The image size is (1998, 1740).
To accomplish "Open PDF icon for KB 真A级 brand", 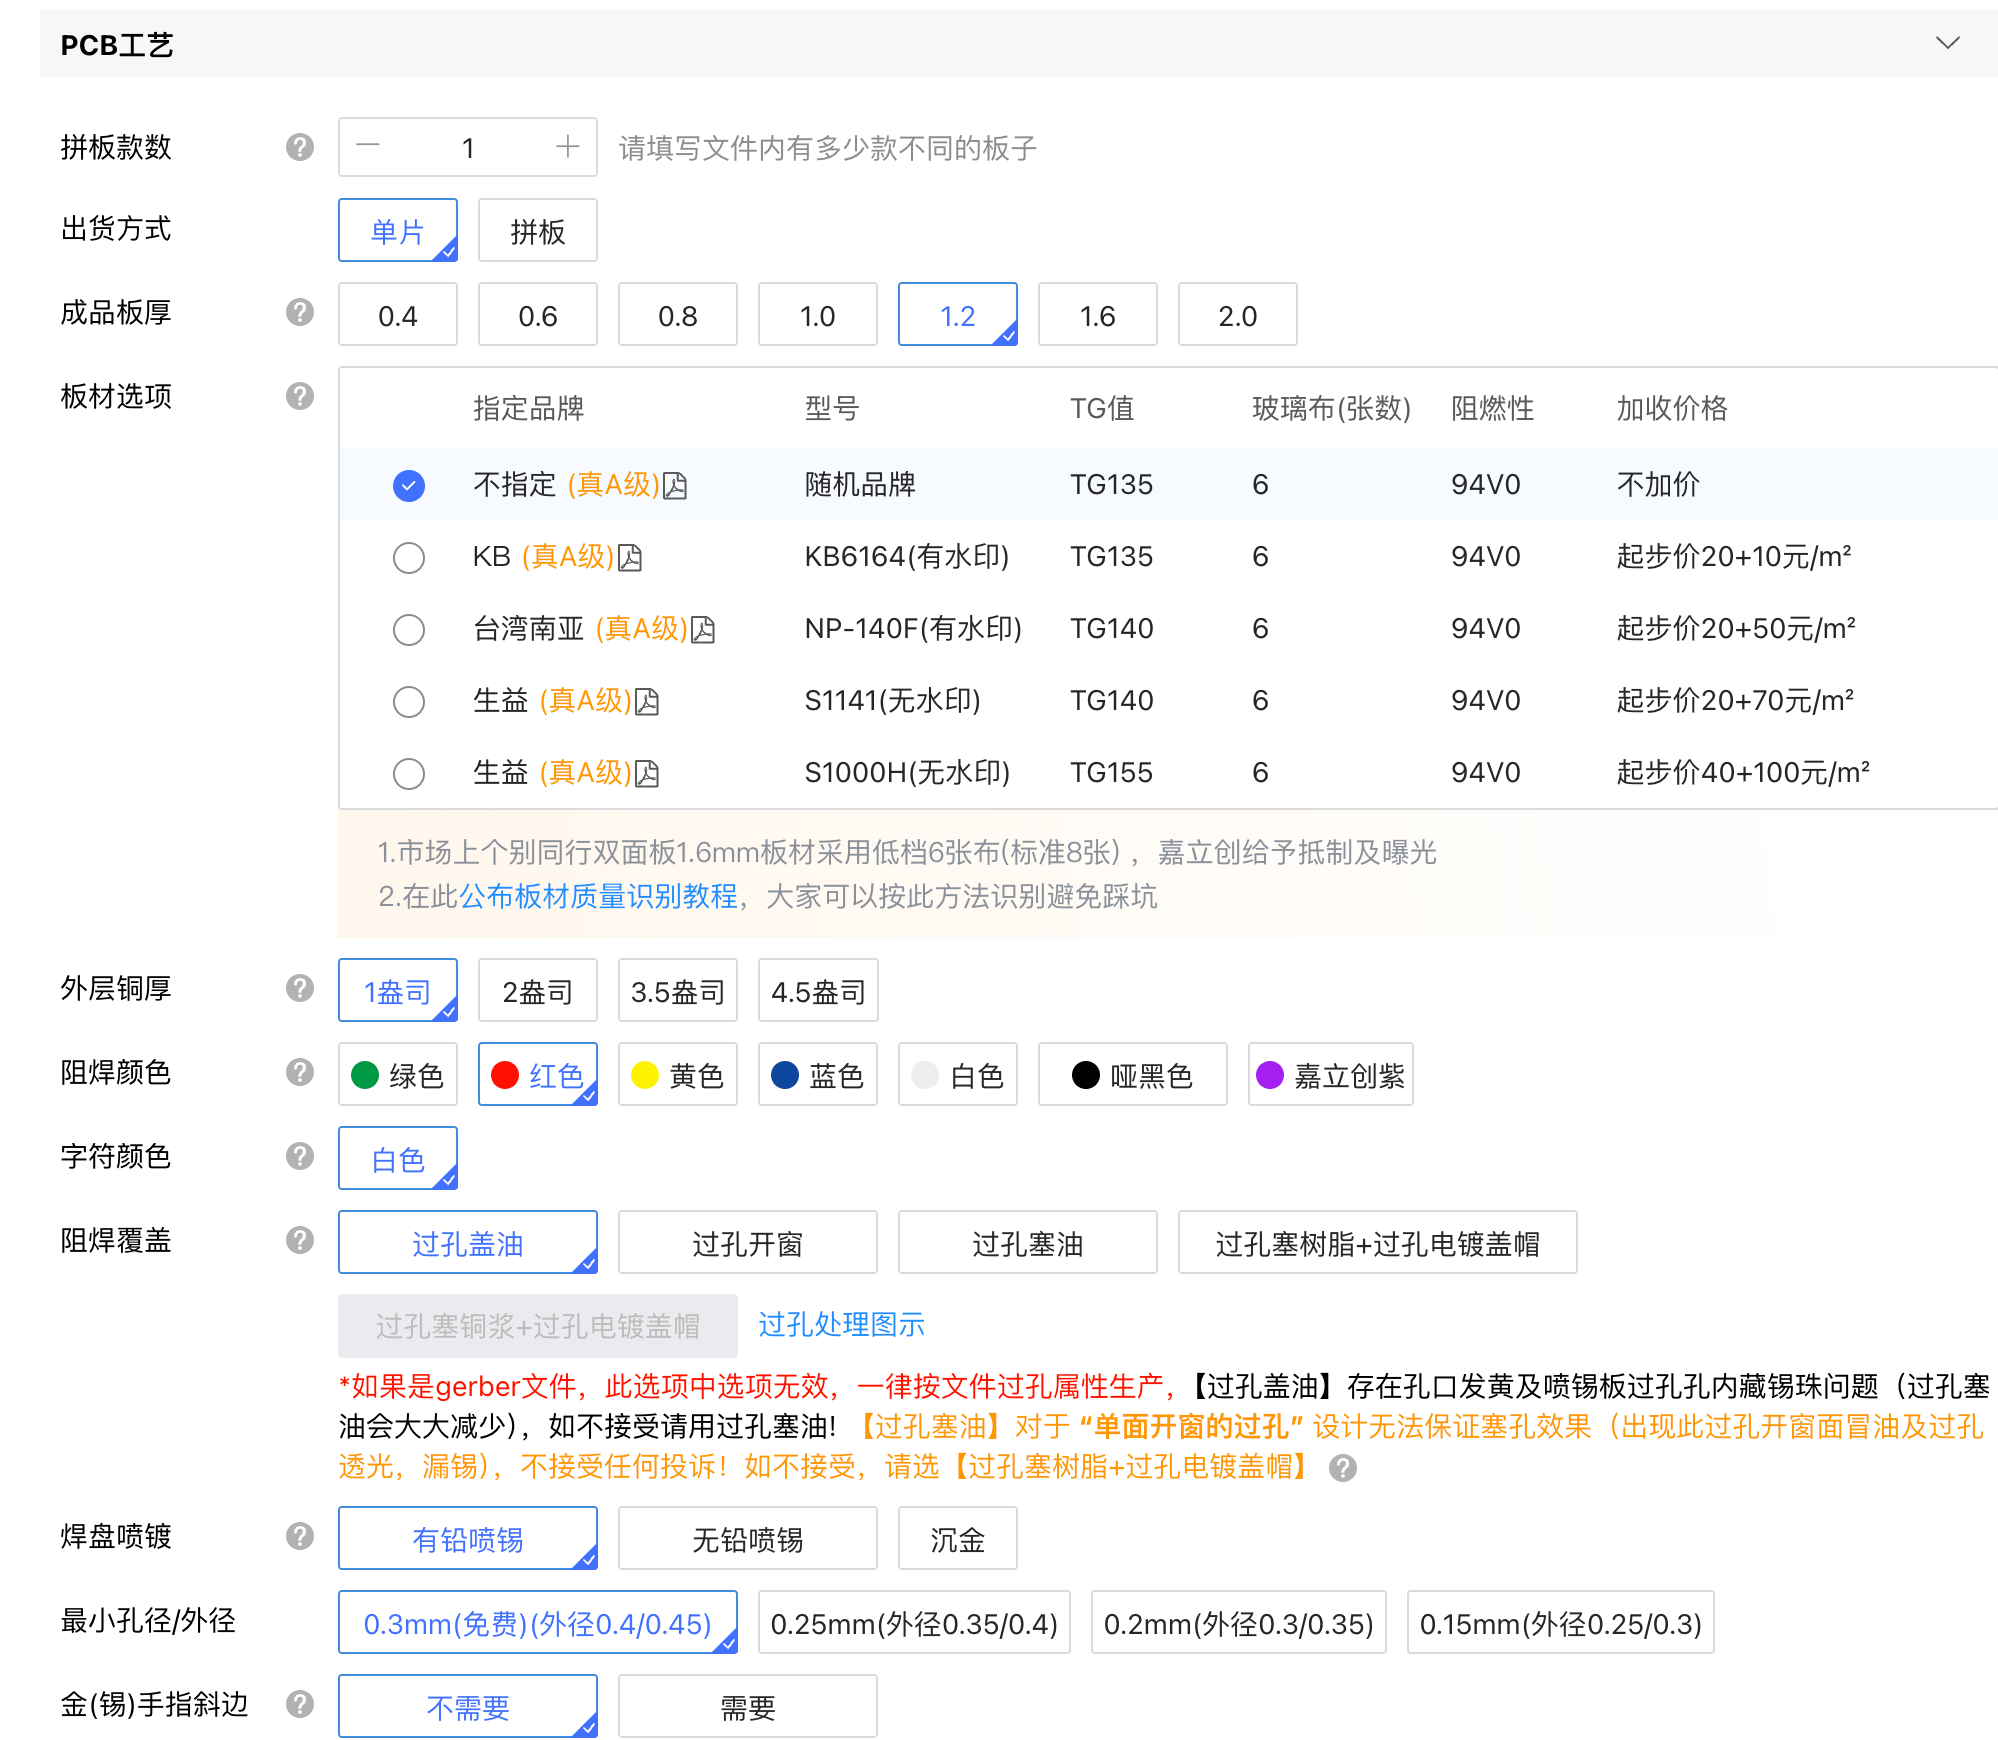I will click(630, 557).
